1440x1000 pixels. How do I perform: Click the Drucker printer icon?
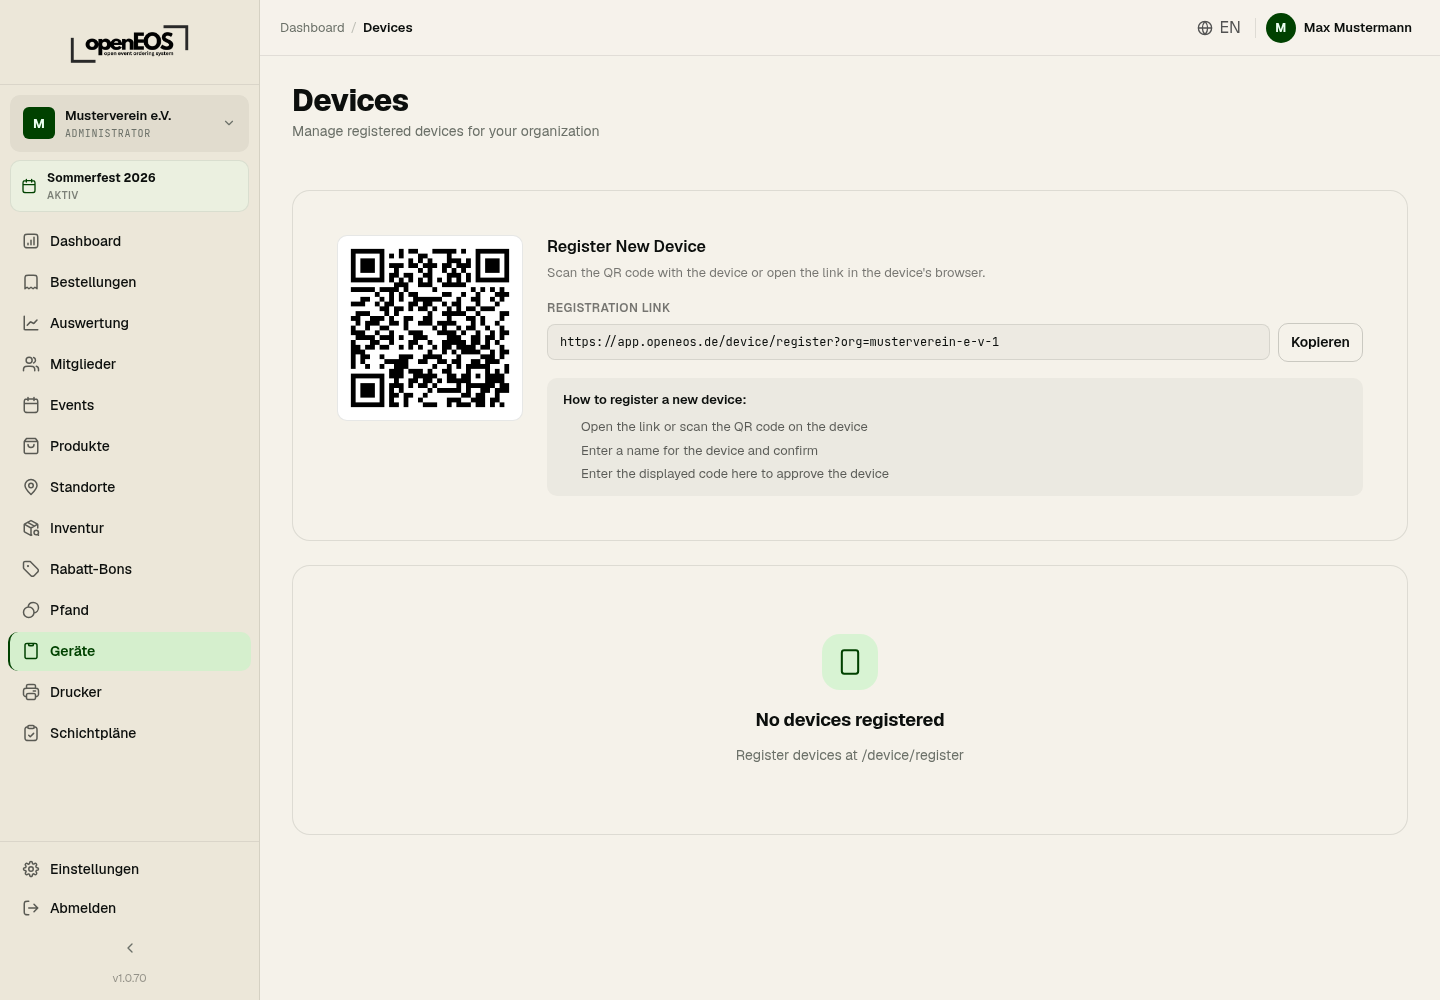[31, 692]
